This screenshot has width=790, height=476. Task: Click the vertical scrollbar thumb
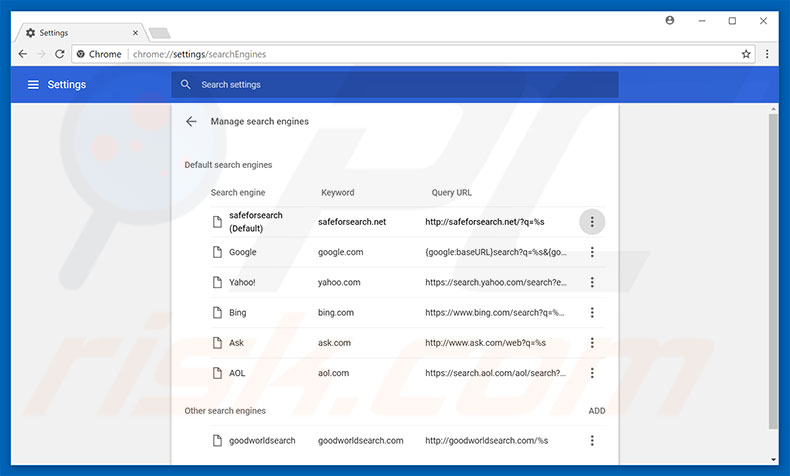coord(773,271)
